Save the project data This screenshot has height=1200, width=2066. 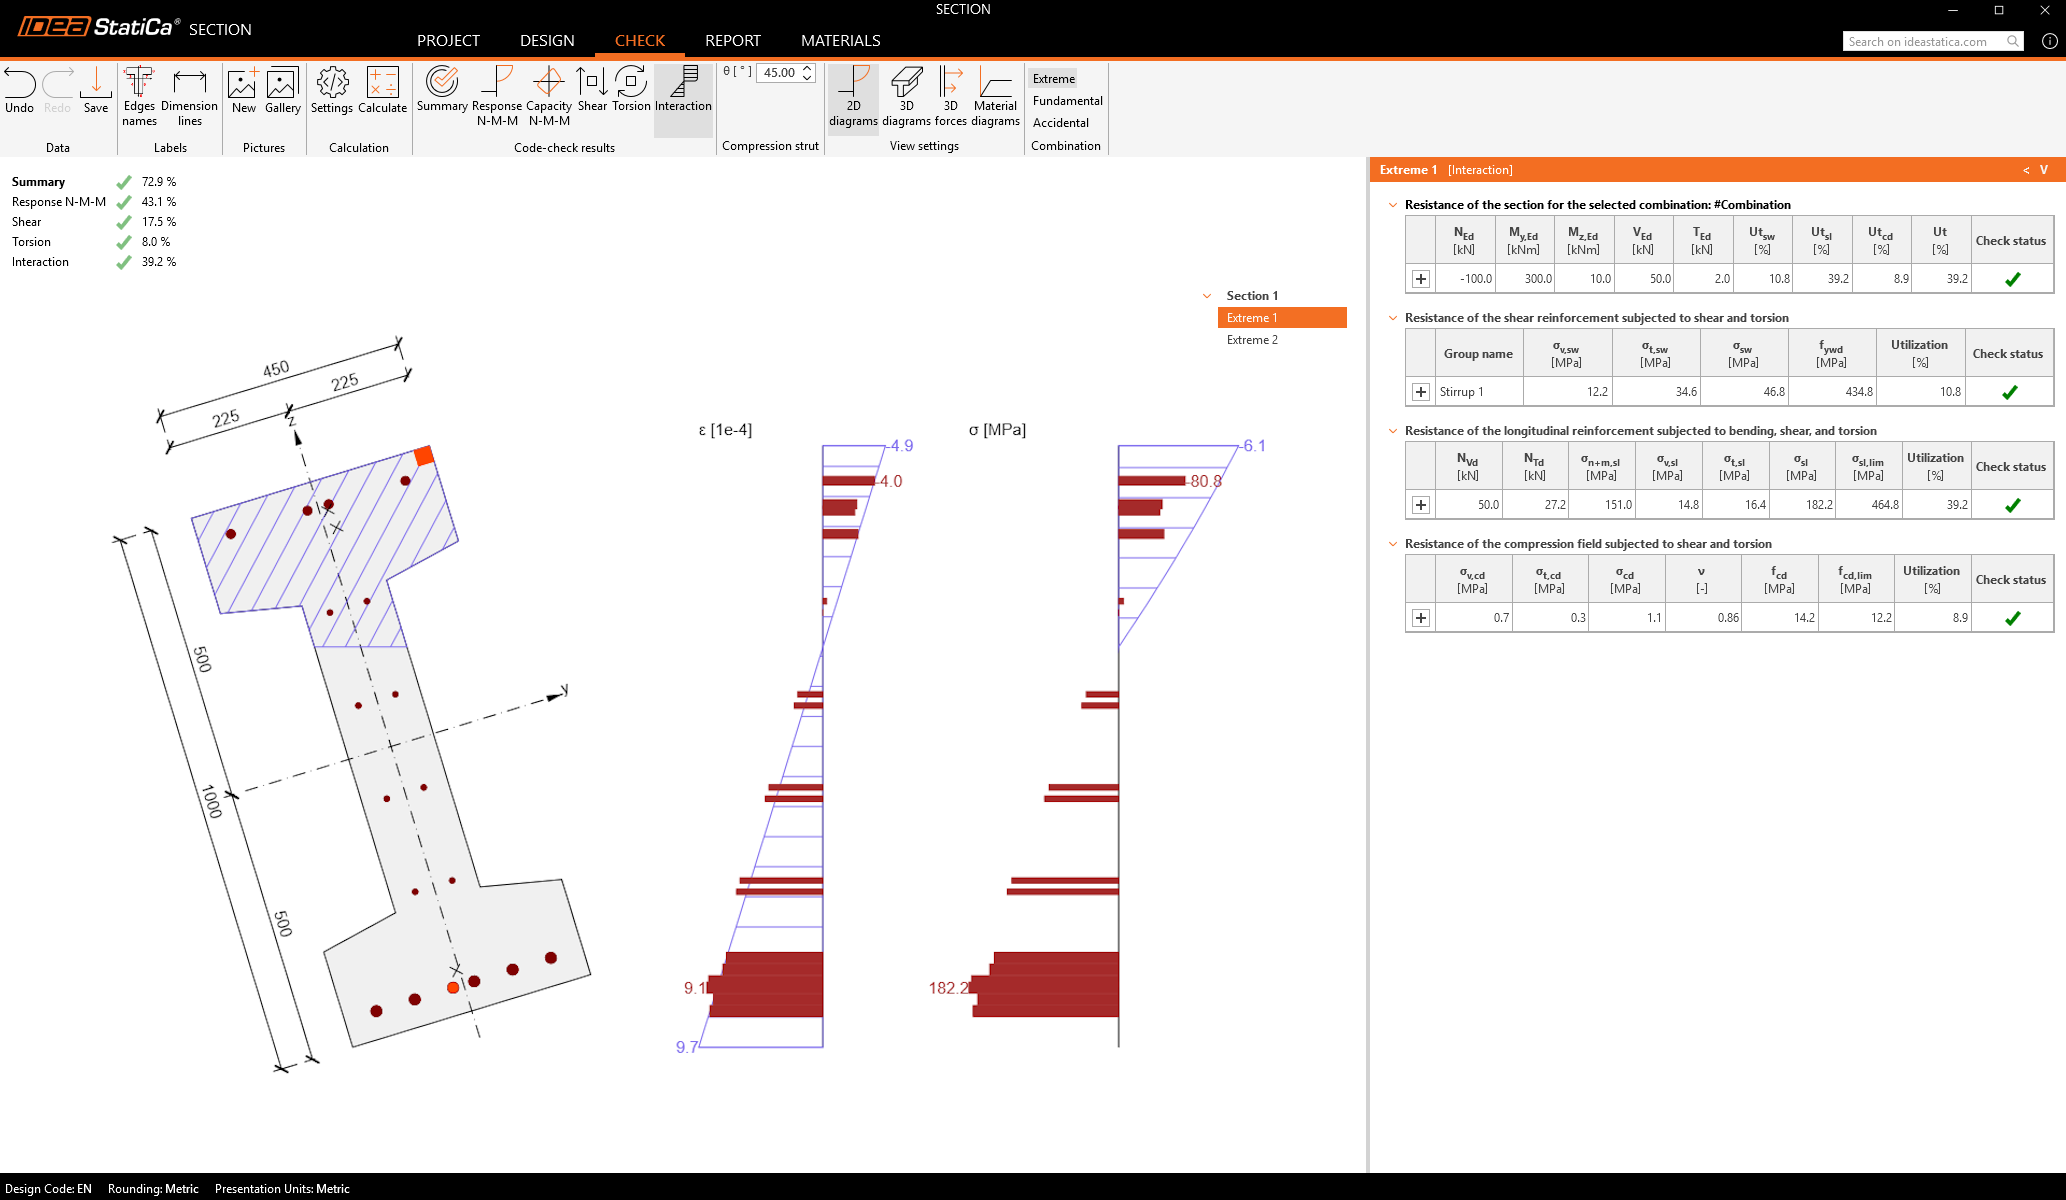click(x=96, y=90)
